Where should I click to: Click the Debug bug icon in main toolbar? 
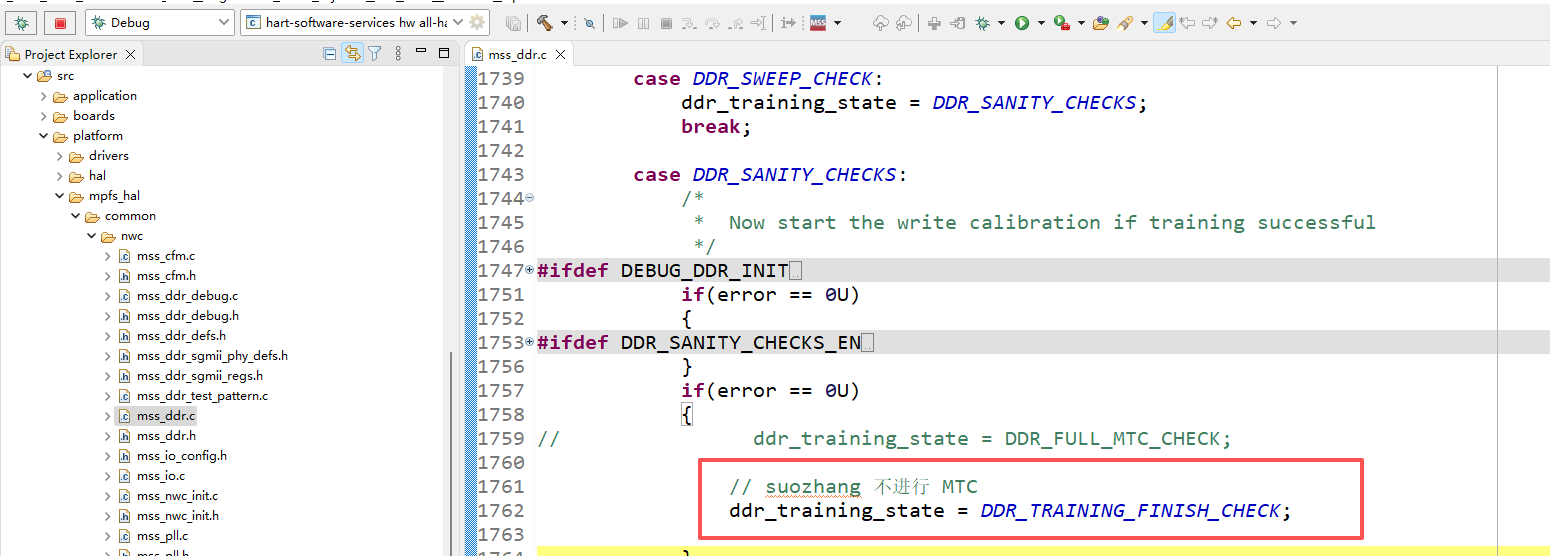tap(982, 23)
